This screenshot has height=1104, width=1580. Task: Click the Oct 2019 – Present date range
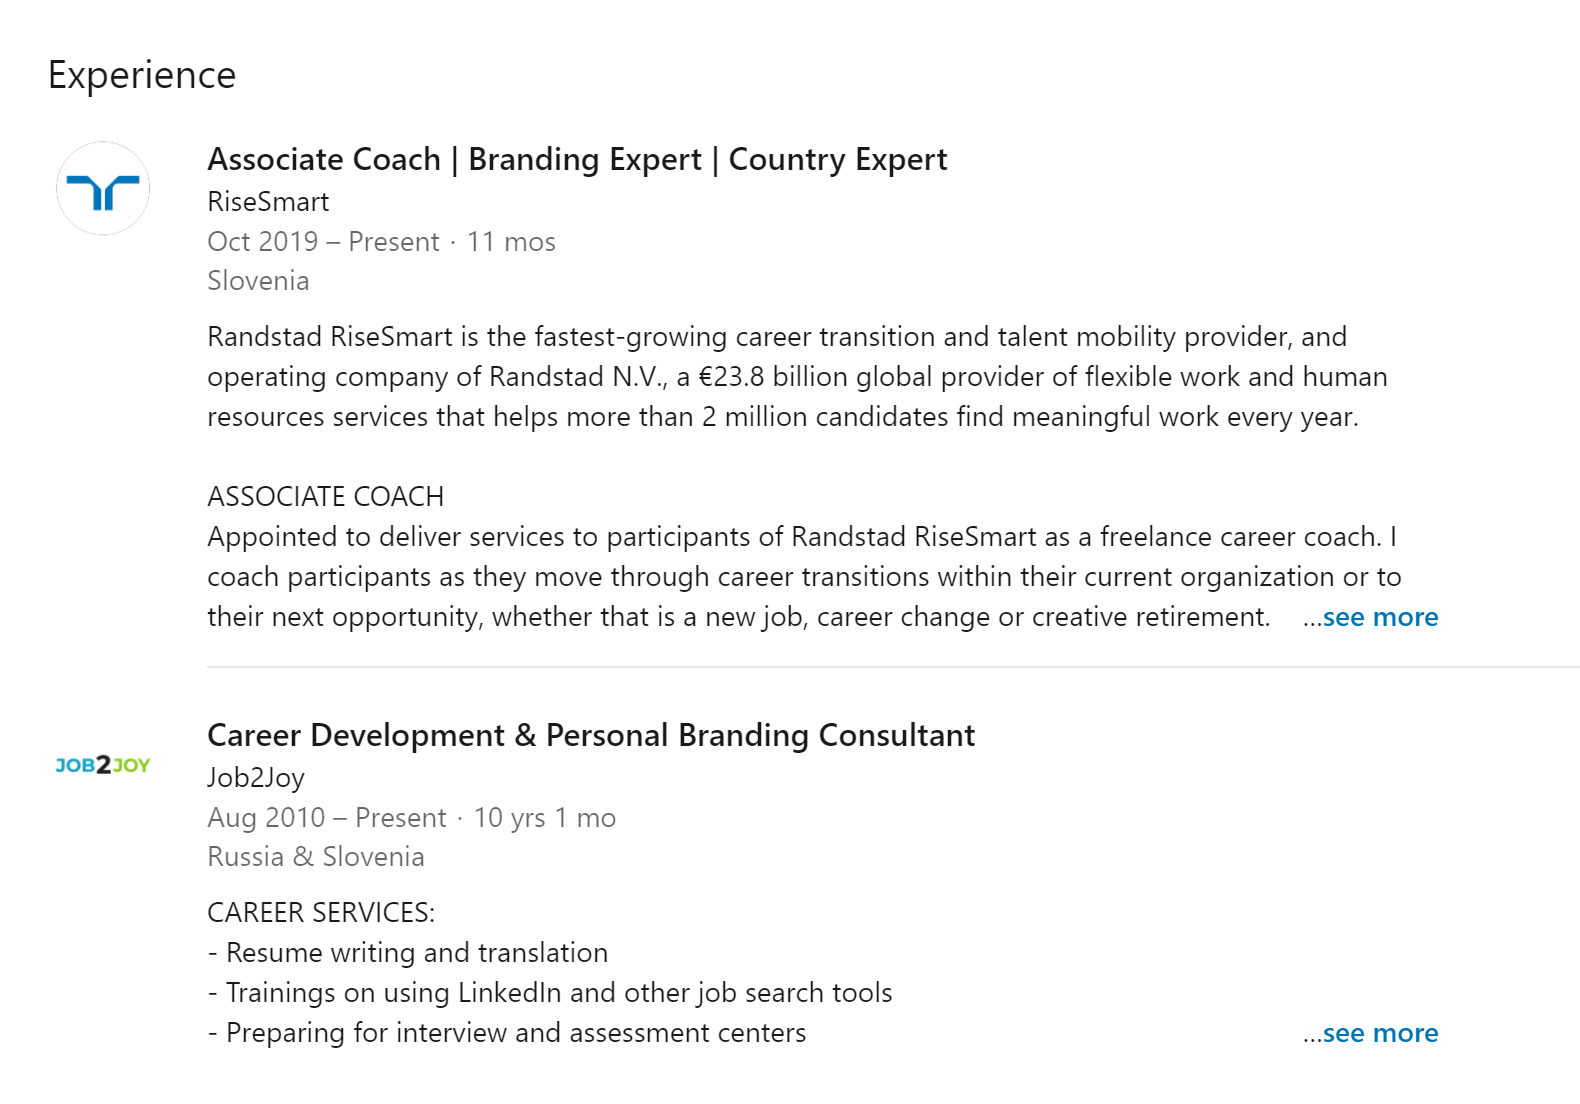pyautogui.click(x=323, y=242)
